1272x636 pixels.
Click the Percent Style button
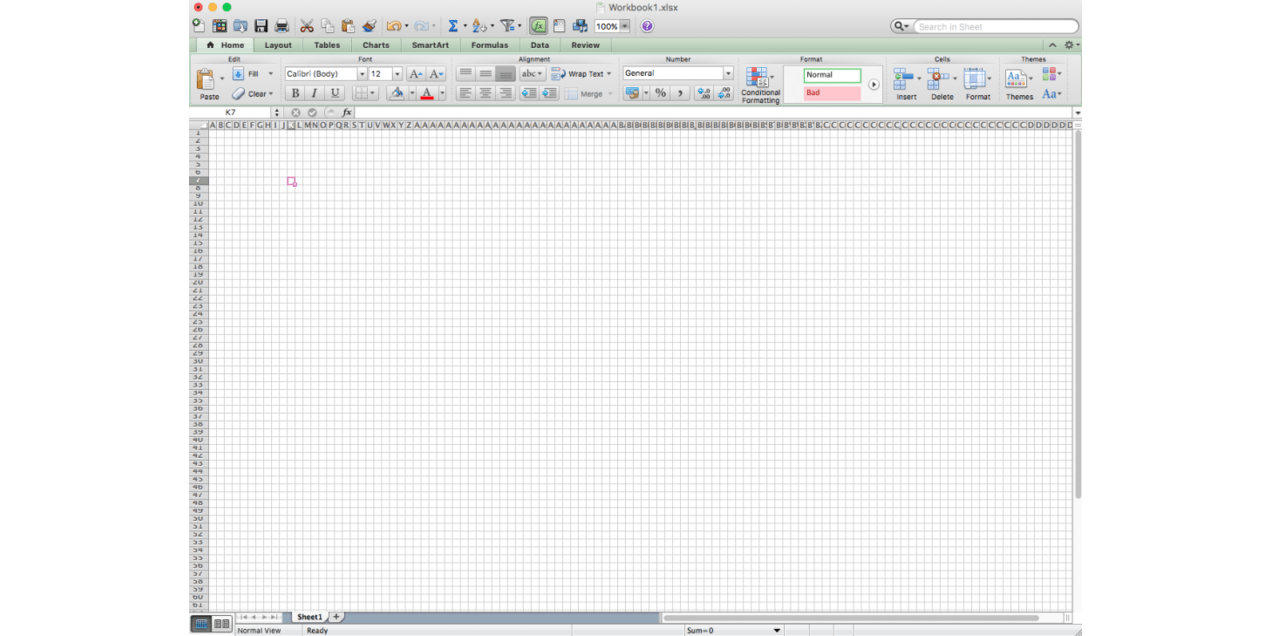point(660,93)
